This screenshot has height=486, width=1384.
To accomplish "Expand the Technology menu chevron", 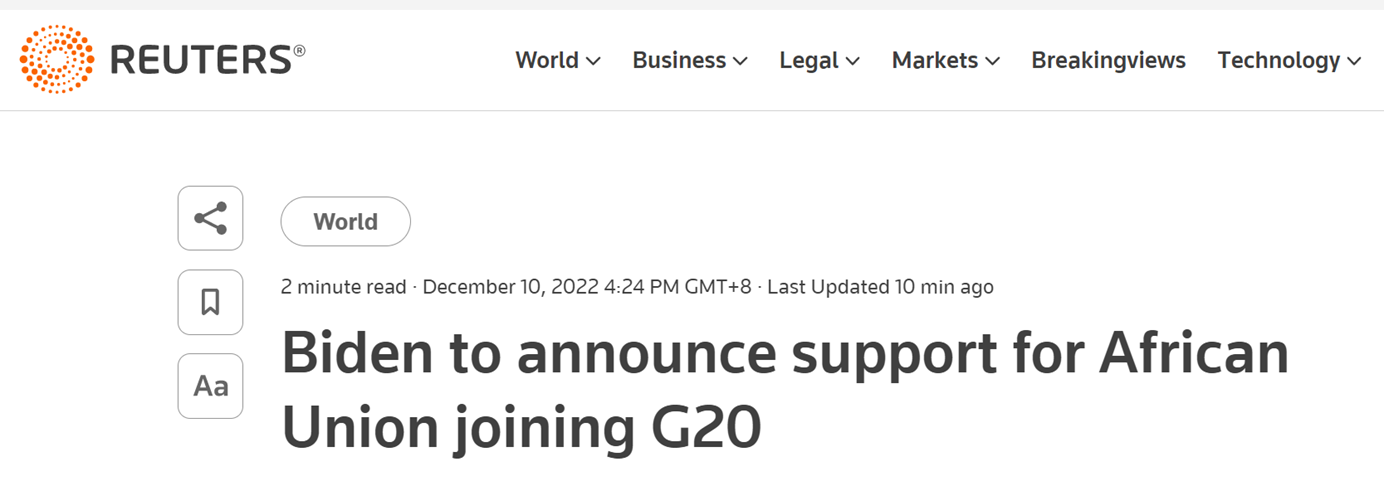I will tap(1354, 62).
